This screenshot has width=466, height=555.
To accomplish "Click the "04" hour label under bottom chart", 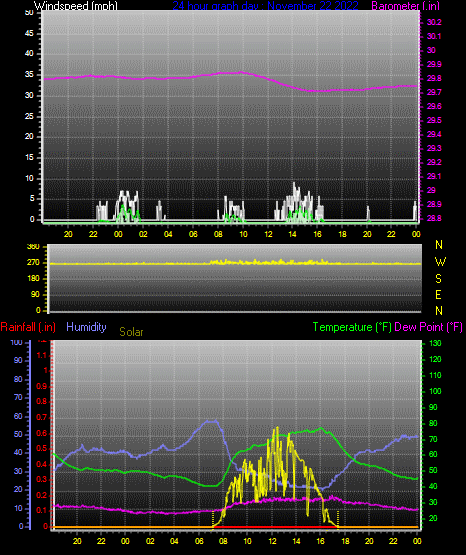I will click(174, 542).
